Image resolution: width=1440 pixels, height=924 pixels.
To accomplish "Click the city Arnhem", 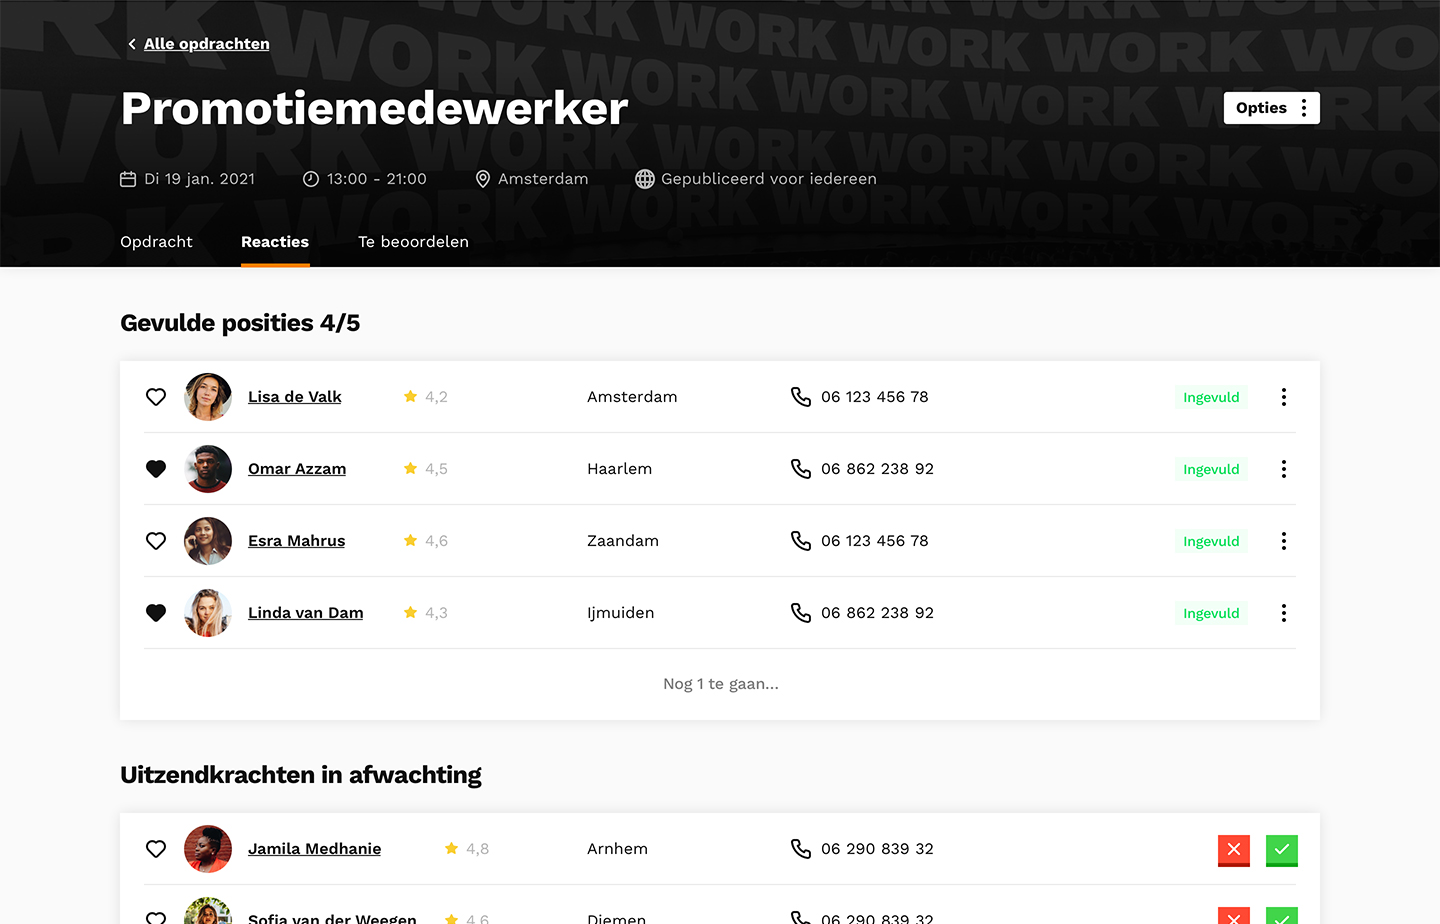I will 618,849.
